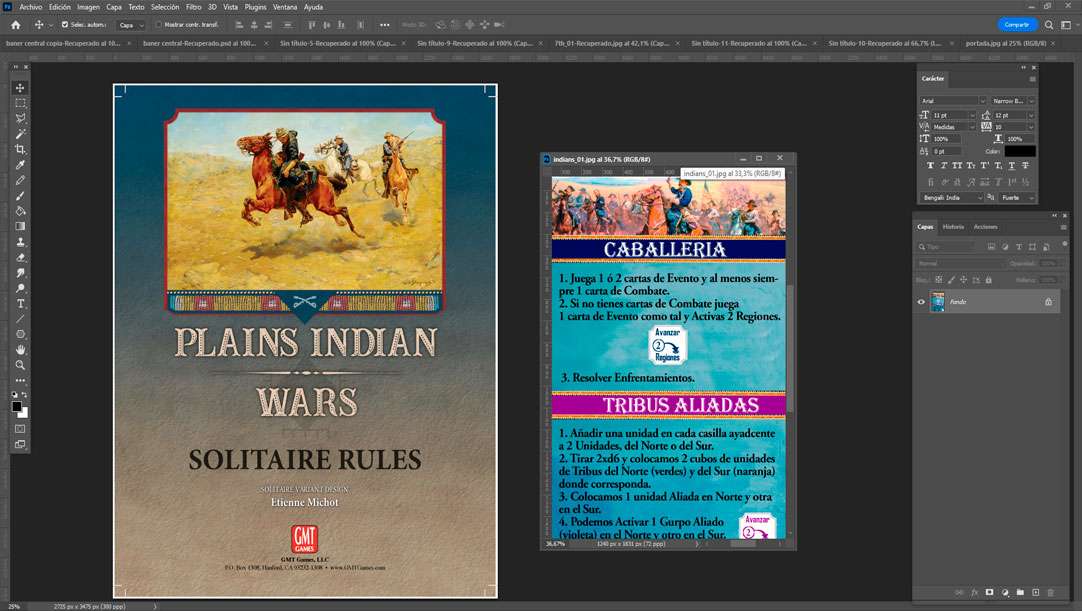Select the Magic Wand tool

tap(20, 133)
